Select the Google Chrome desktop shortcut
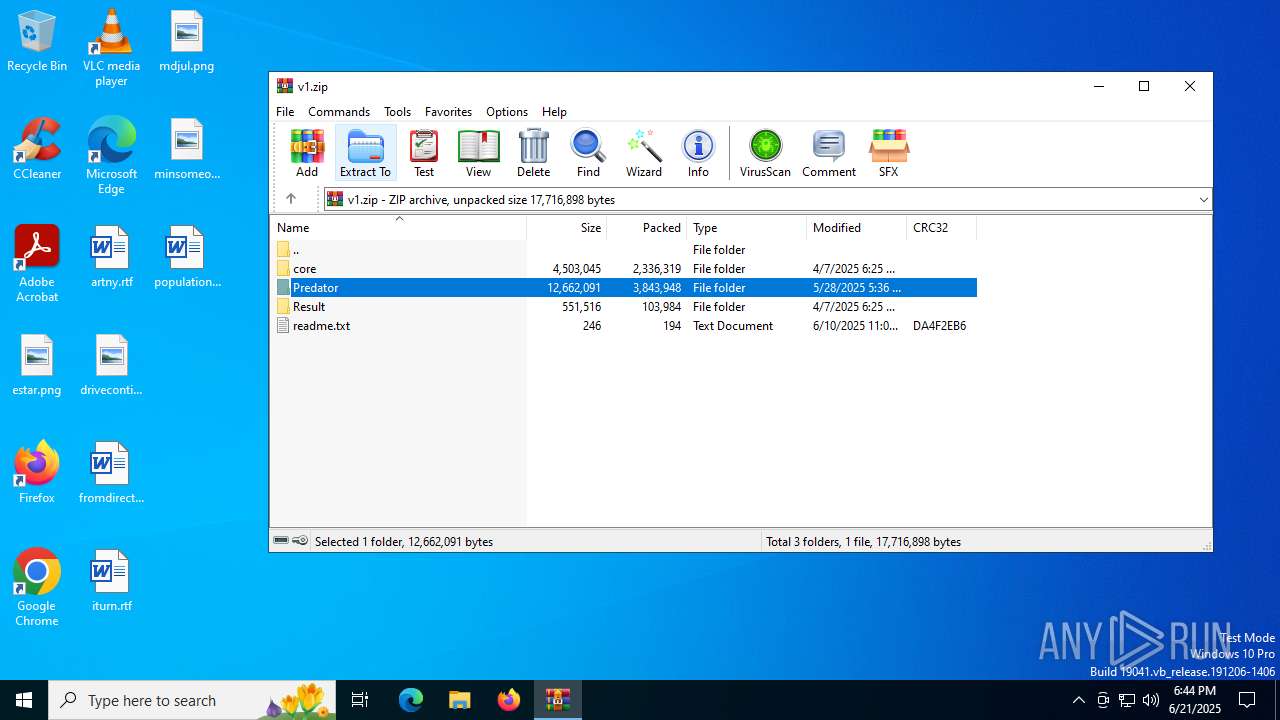 (x=37, y=588)
